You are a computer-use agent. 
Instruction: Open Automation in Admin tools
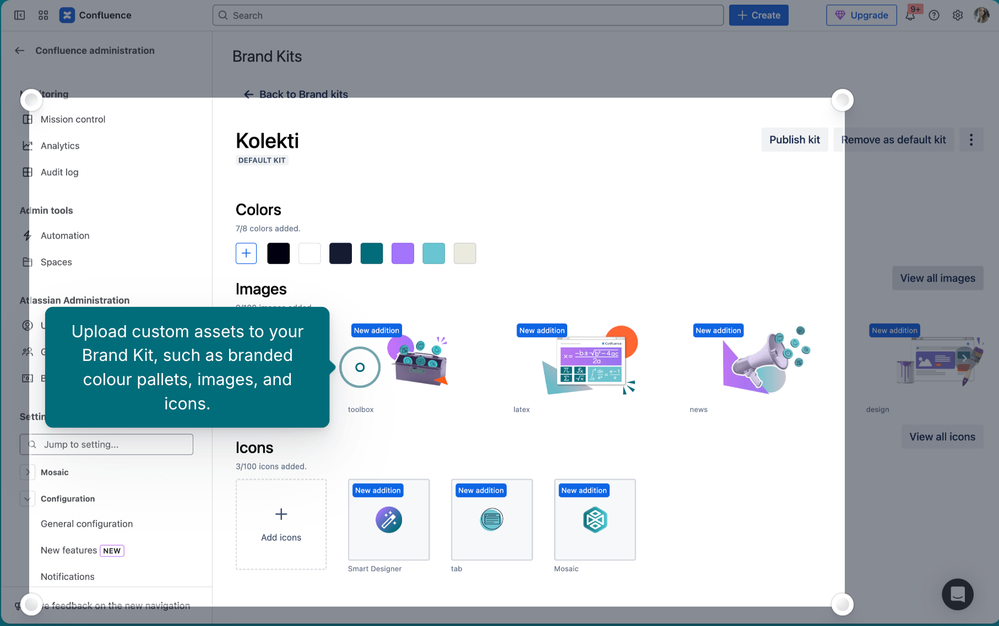pos(65,236)
